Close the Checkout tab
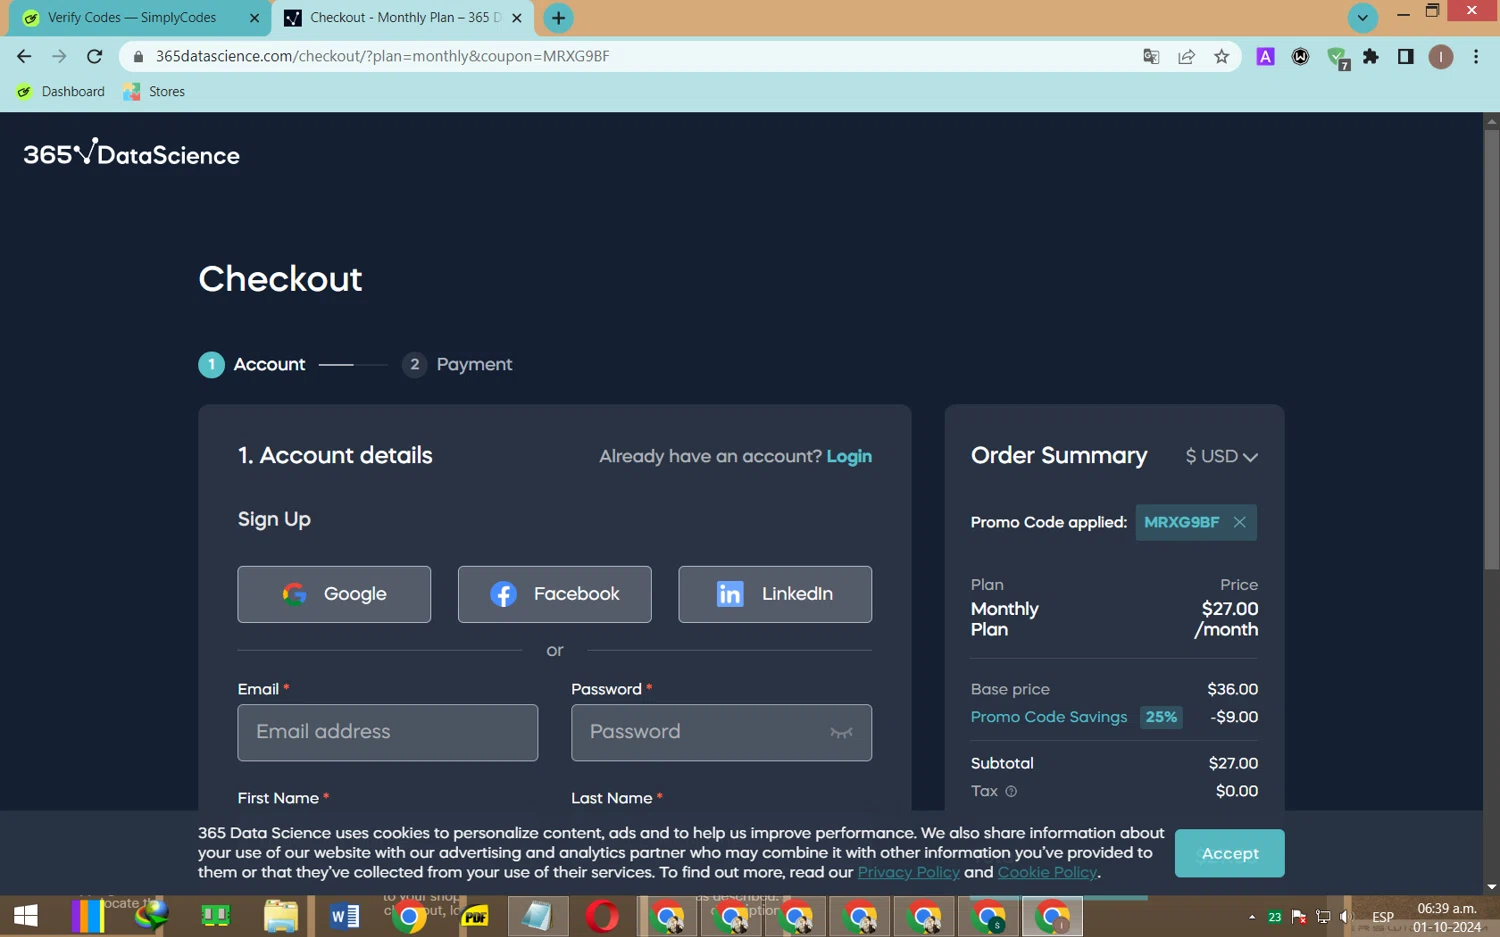The width and height of the screenshot is (1500, 937). coord(517,17)
